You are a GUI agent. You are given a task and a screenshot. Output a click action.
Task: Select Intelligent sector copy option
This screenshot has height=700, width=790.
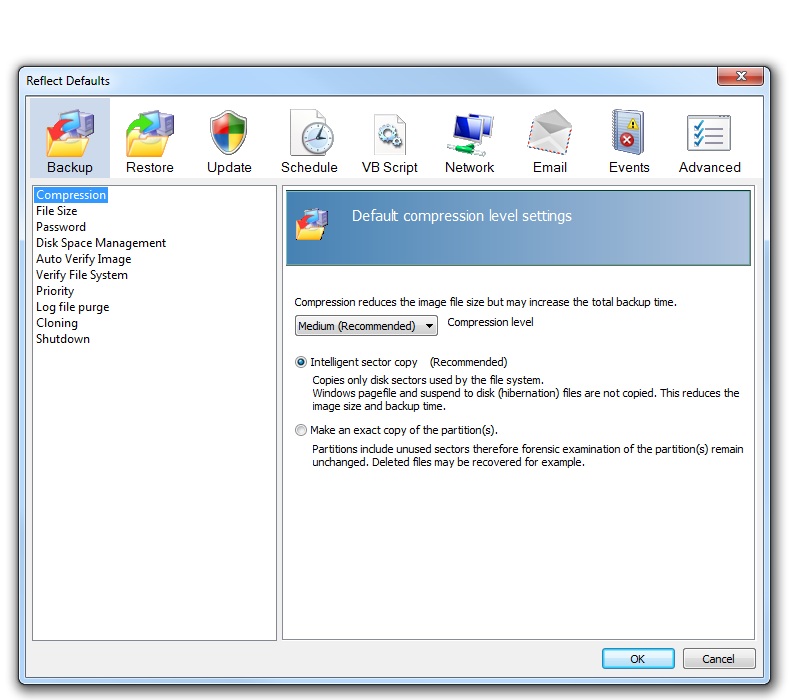coord(302,362)
